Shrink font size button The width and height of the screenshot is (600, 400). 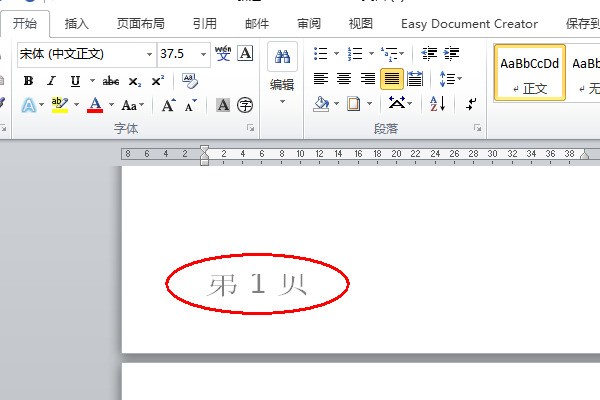click(x=190, y=104)
